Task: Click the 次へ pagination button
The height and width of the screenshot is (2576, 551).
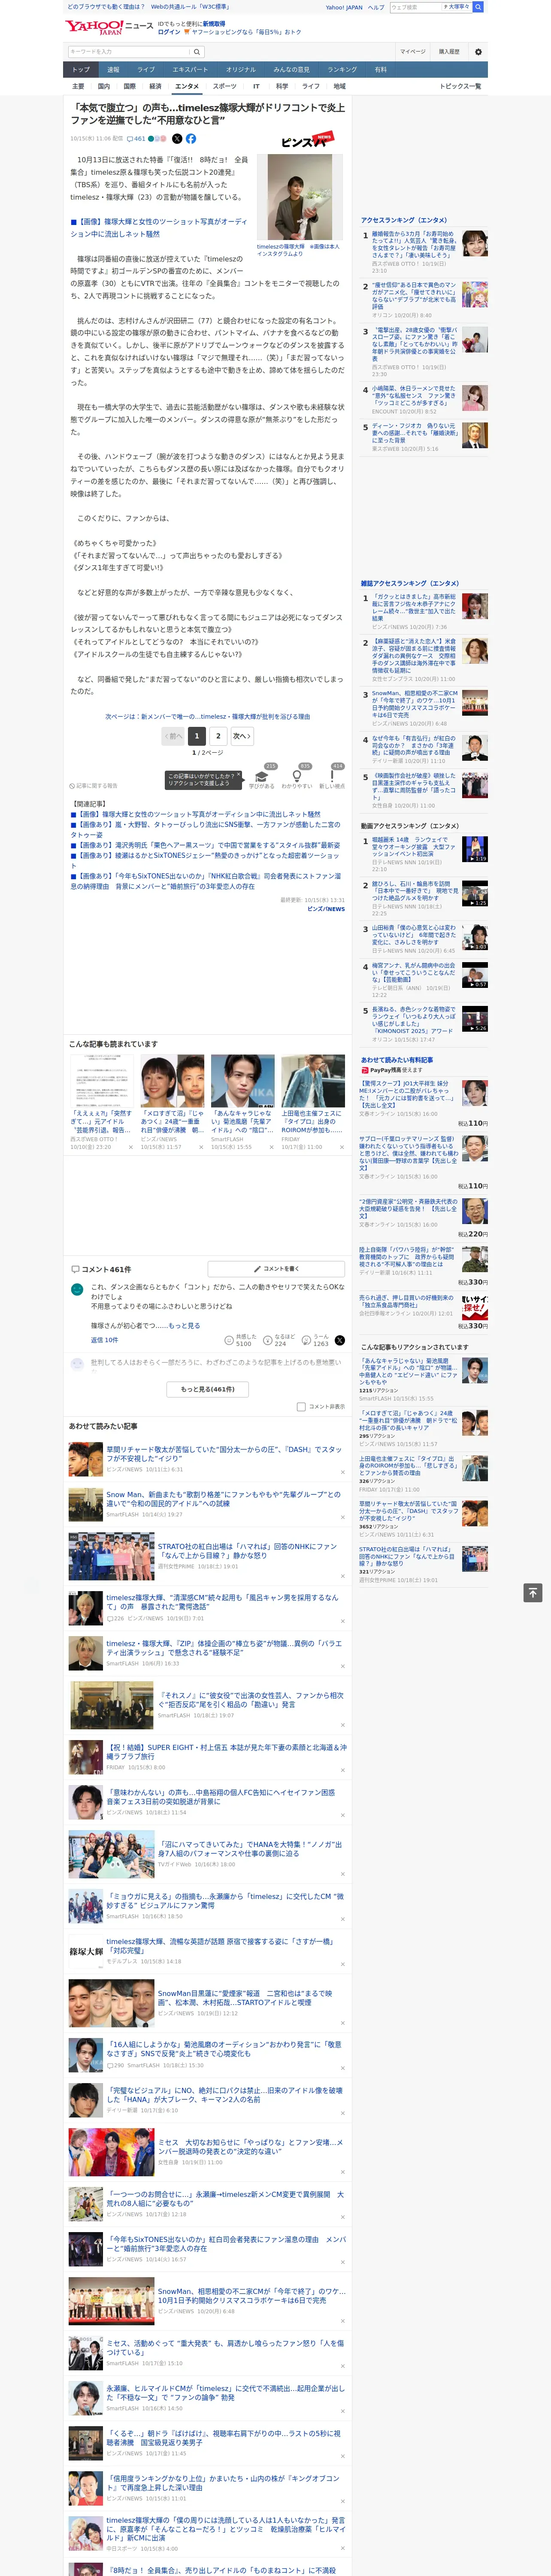Action: click(x=241, y=736)
